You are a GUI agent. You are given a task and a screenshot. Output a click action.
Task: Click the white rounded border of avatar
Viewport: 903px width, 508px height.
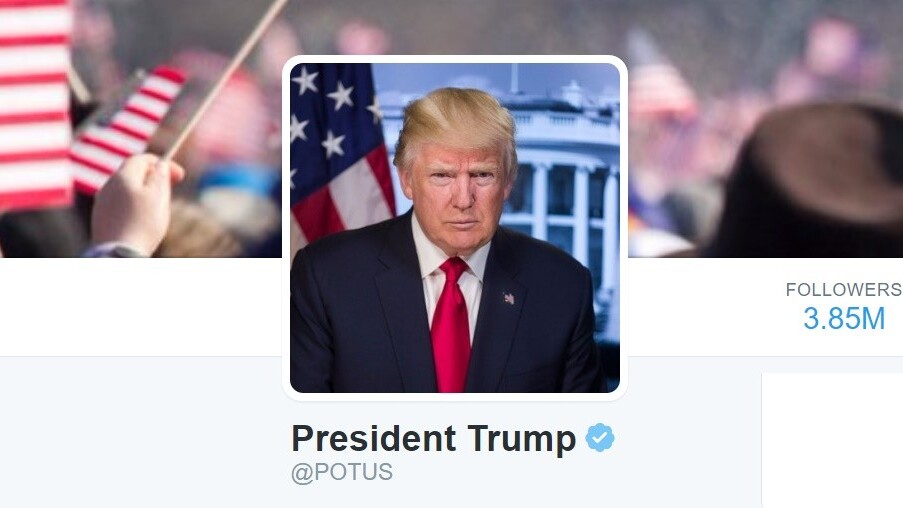[455, 59]
